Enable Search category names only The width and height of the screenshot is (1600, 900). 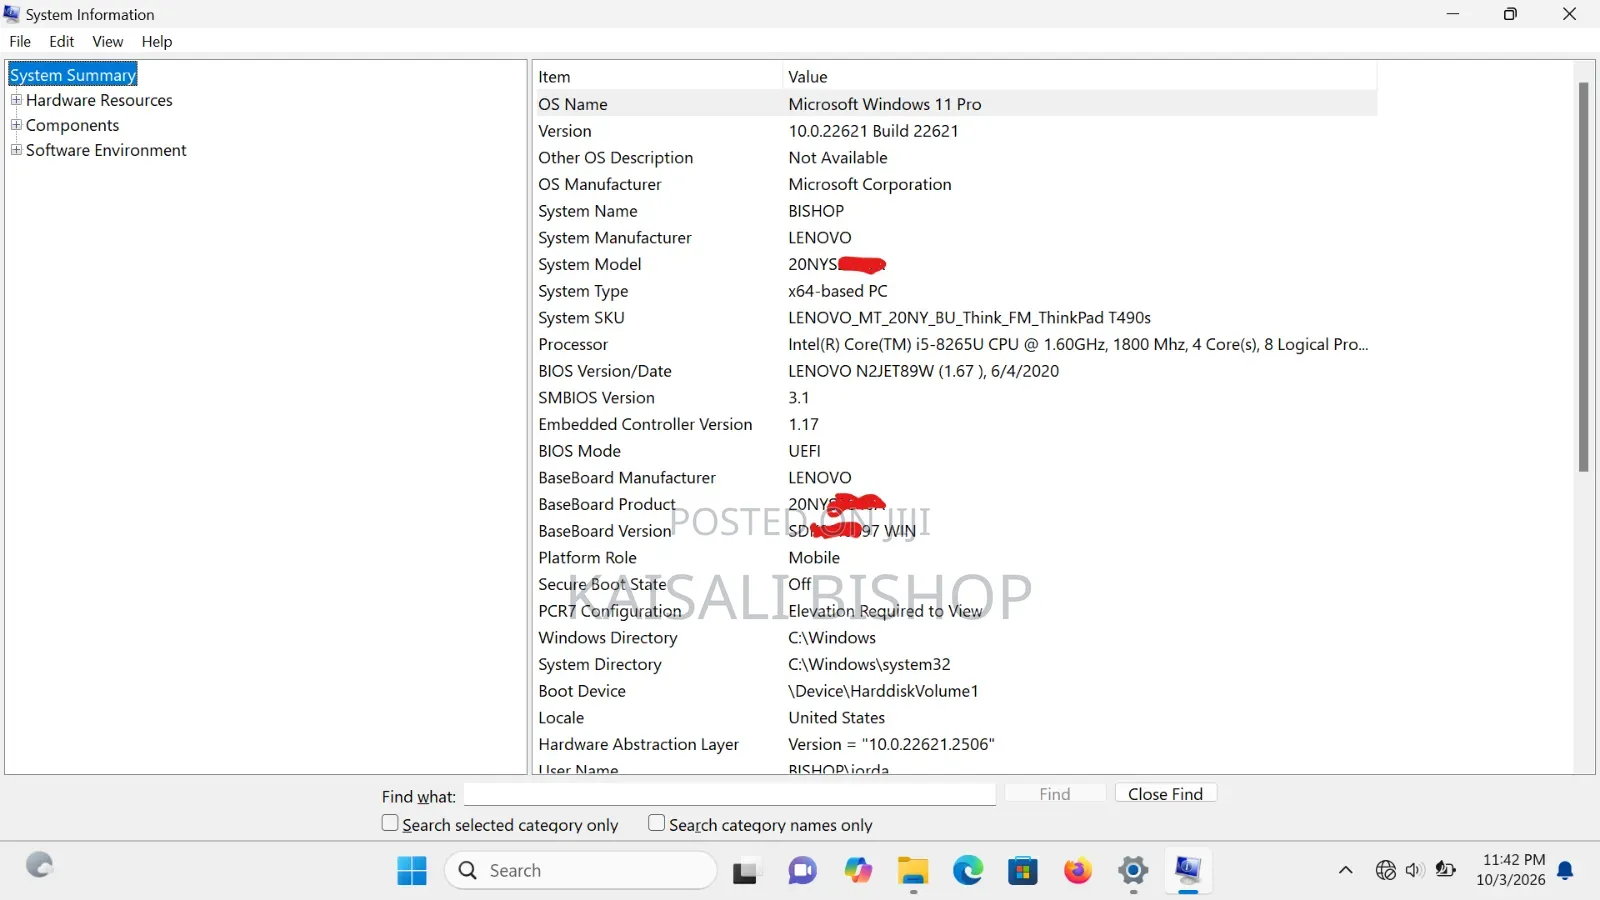pos(657,823)
